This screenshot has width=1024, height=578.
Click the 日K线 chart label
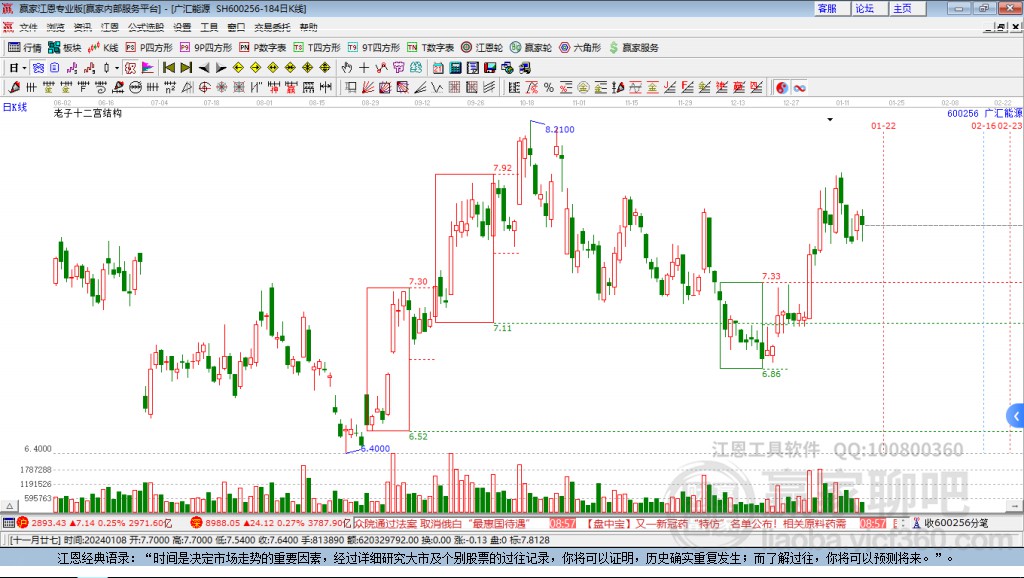tap(15, 107)
